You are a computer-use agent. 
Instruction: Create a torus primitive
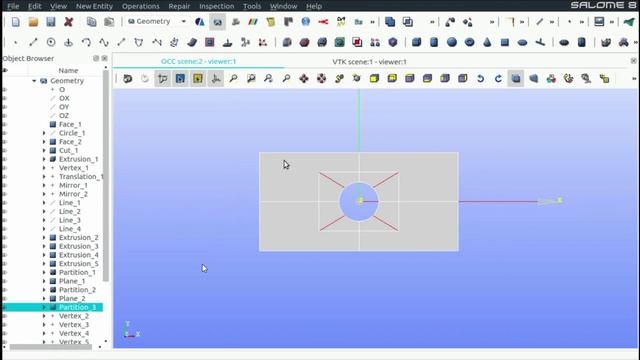pos(469,42)
